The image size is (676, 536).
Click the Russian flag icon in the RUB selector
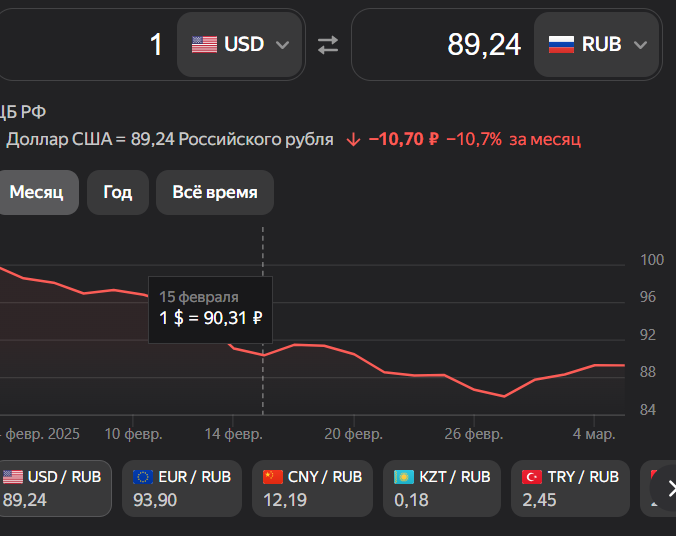[561, 45]
